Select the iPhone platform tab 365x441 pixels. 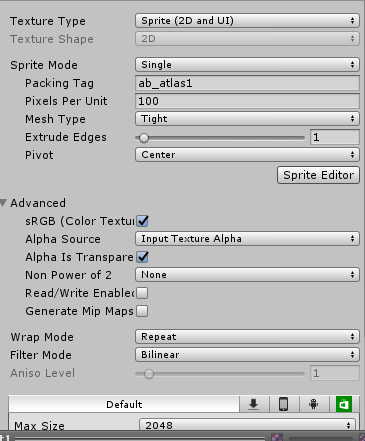(284, 404)
